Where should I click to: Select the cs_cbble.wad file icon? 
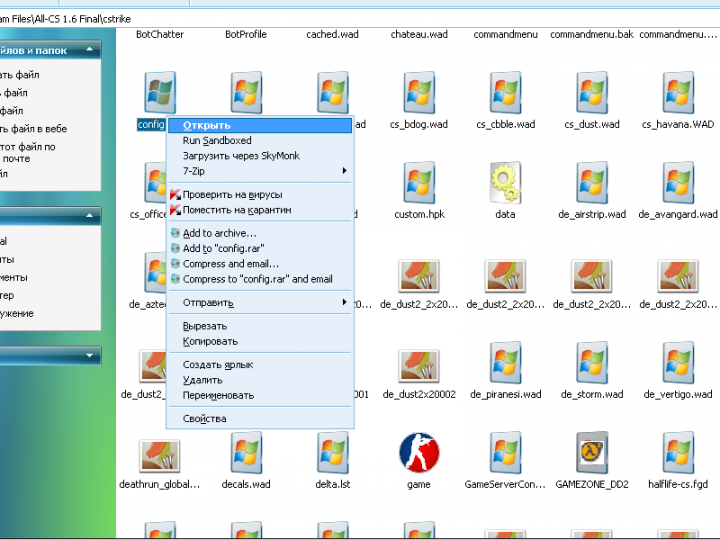[x=506, y=92]
